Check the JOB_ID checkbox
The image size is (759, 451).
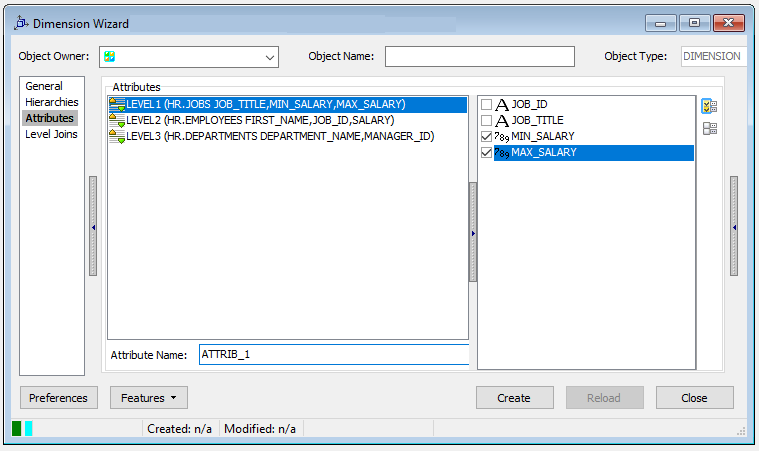486,105
